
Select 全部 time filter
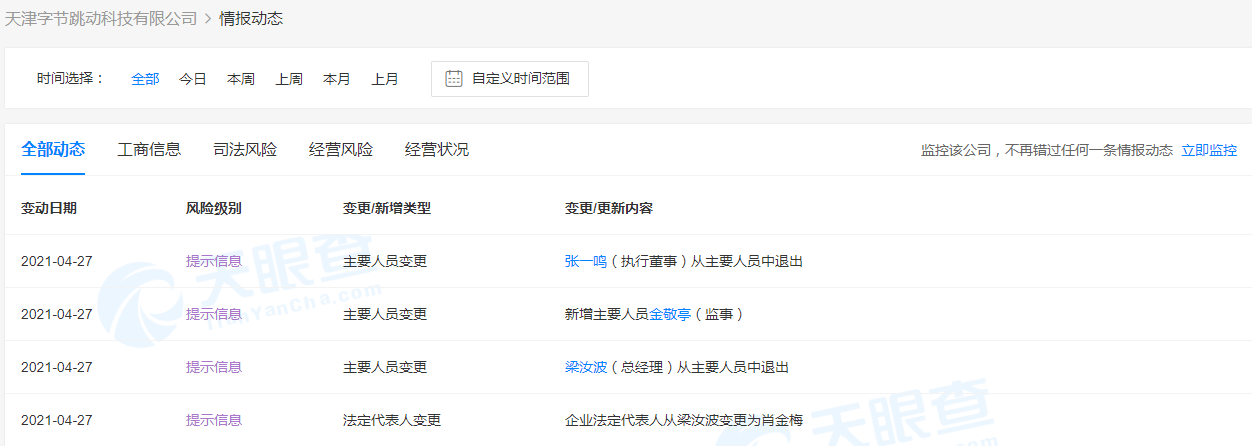(x=145, y=79)
